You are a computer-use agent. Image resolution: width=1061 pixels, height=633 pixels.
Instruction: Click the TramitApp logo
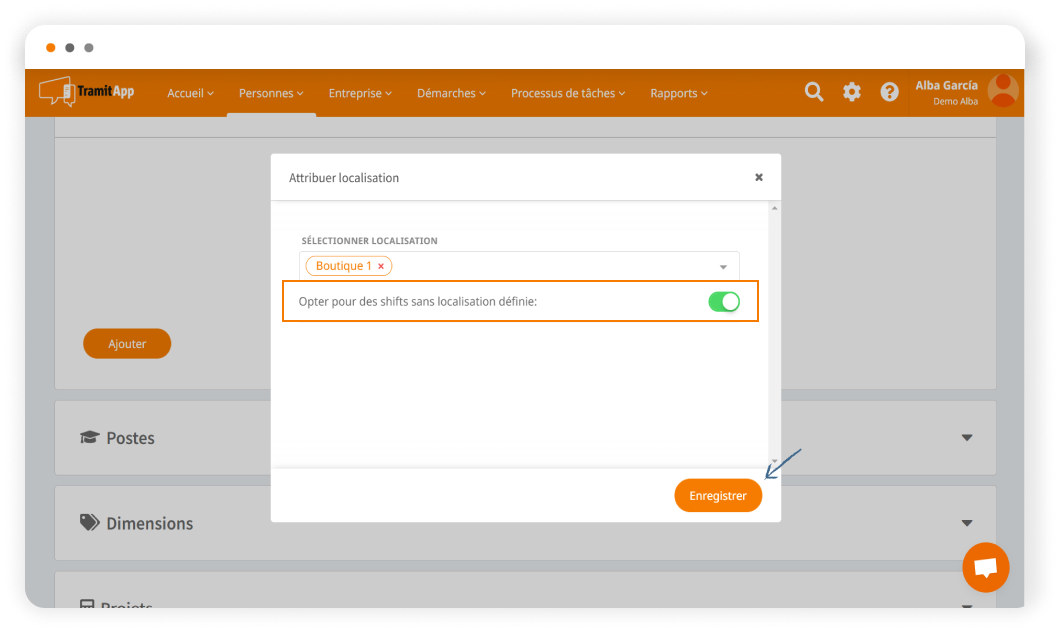86,92
